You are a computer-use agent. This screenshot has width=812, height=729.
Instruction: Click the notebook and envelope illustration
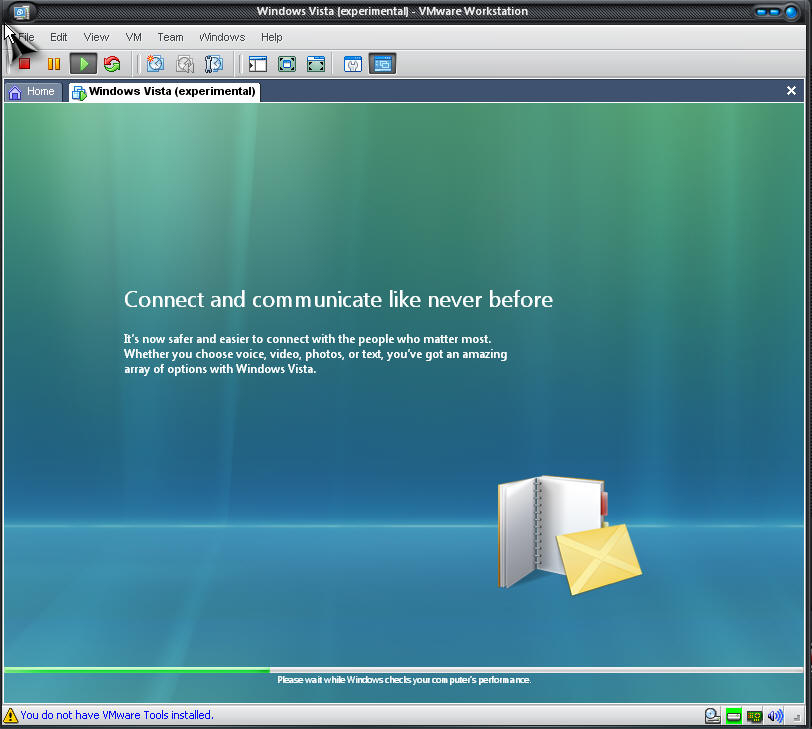pyautogui.click(x=570, y=535)
